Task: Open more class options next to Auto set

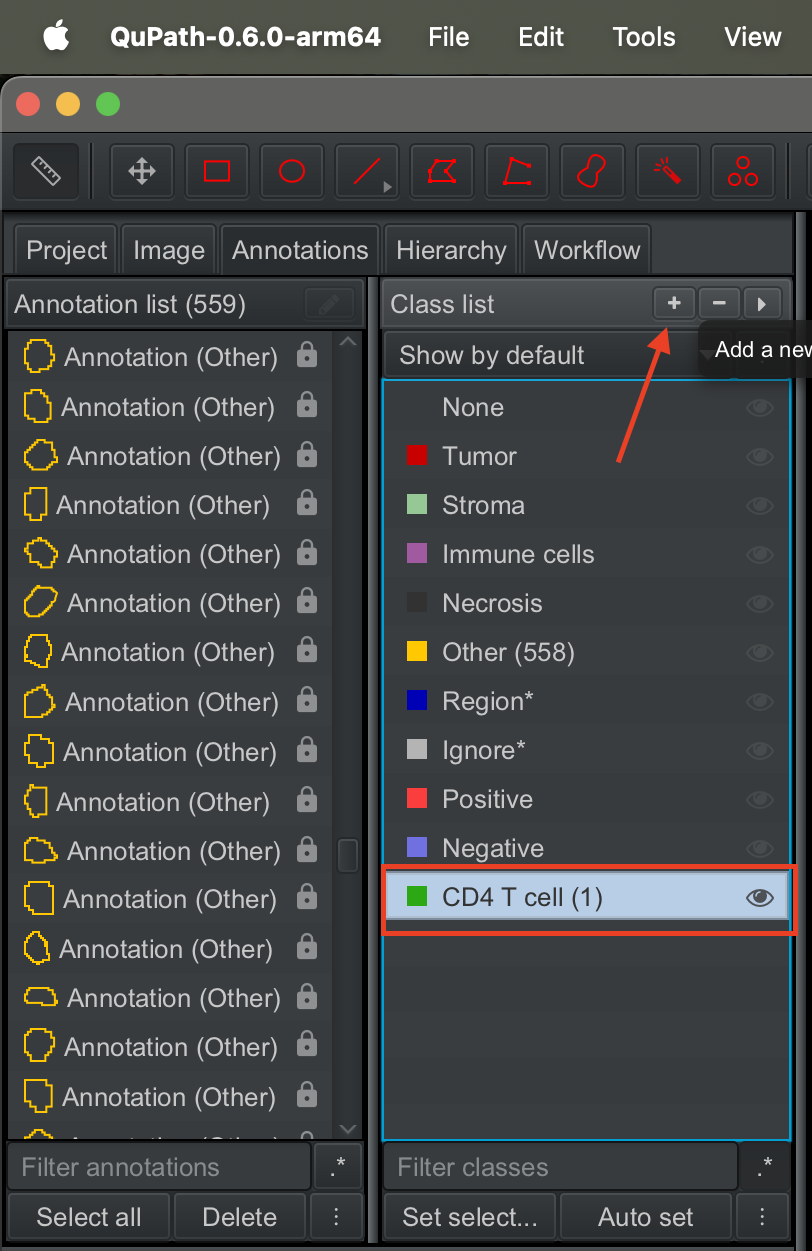Action: tap(762, 1217)
